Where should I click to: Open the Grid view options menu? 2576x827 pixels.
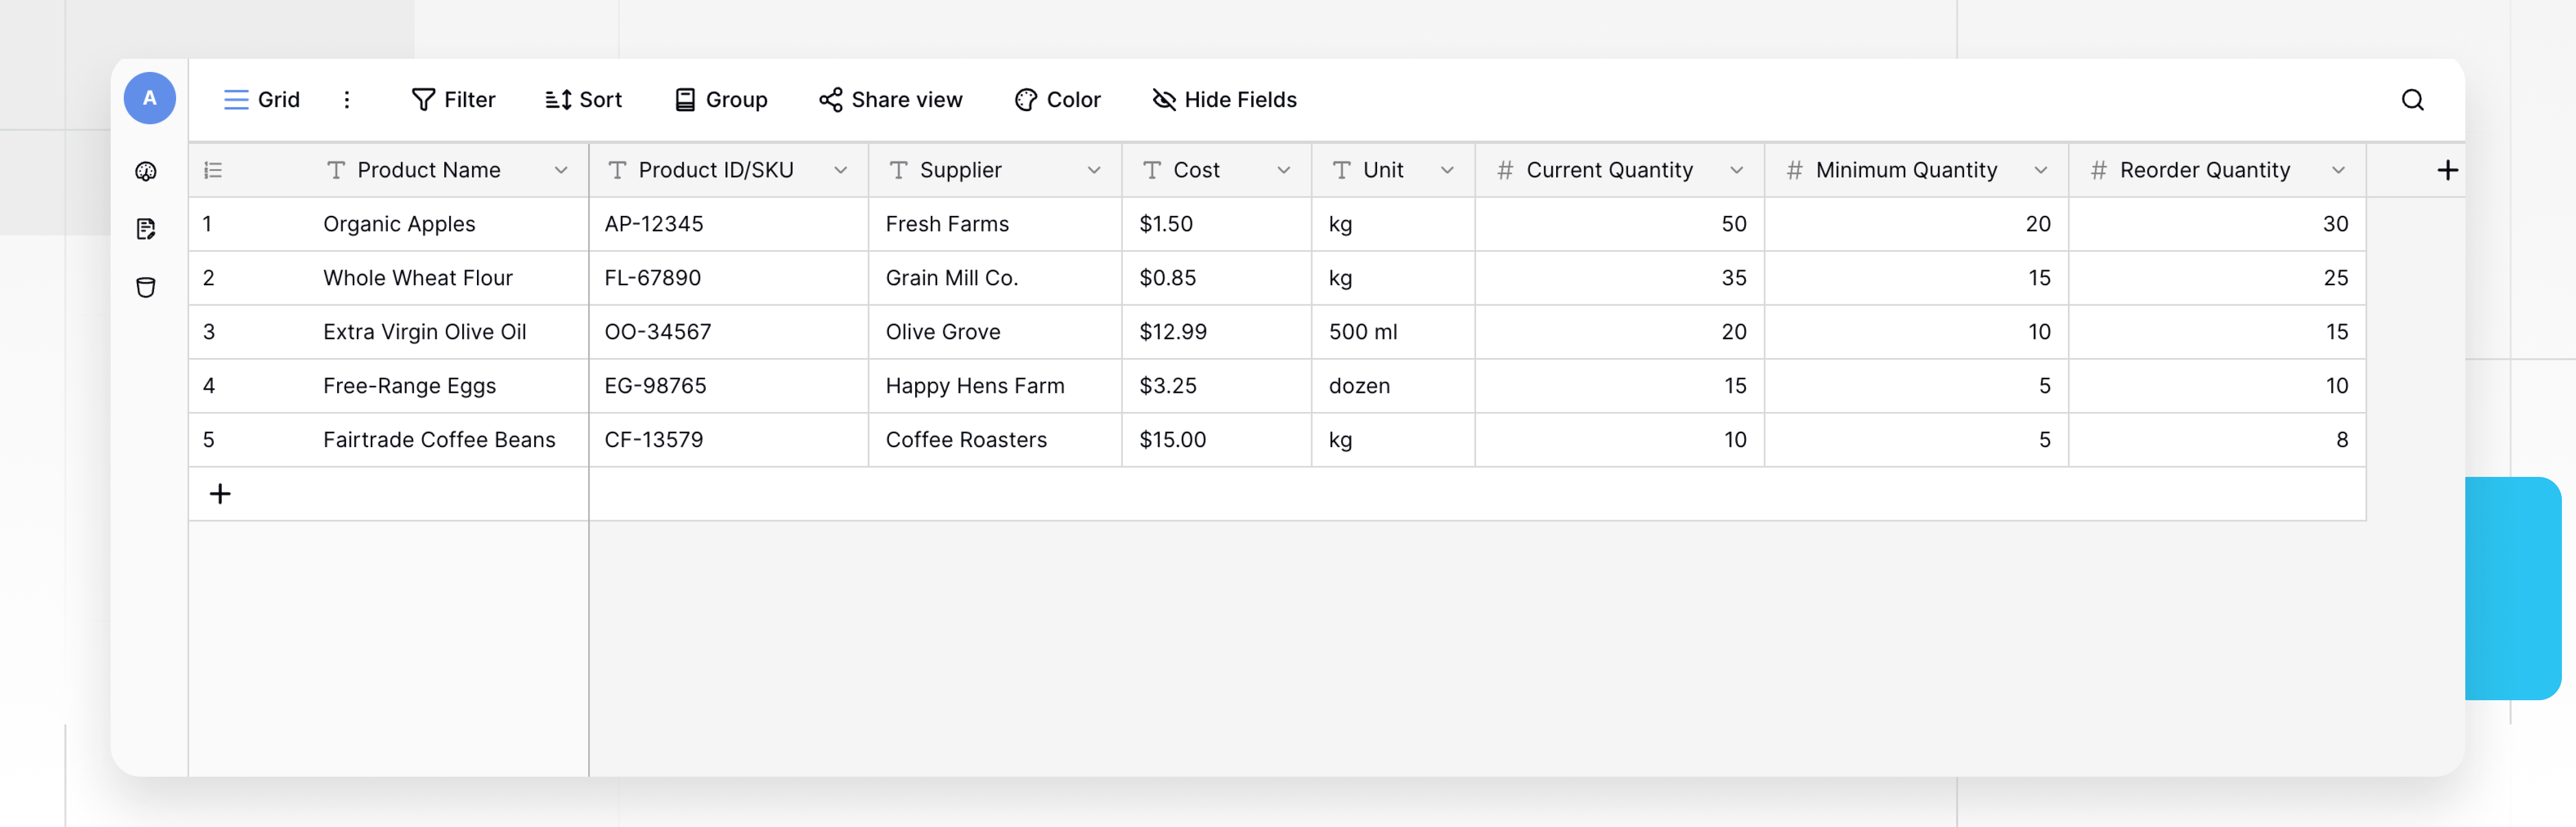coord(261,99)
